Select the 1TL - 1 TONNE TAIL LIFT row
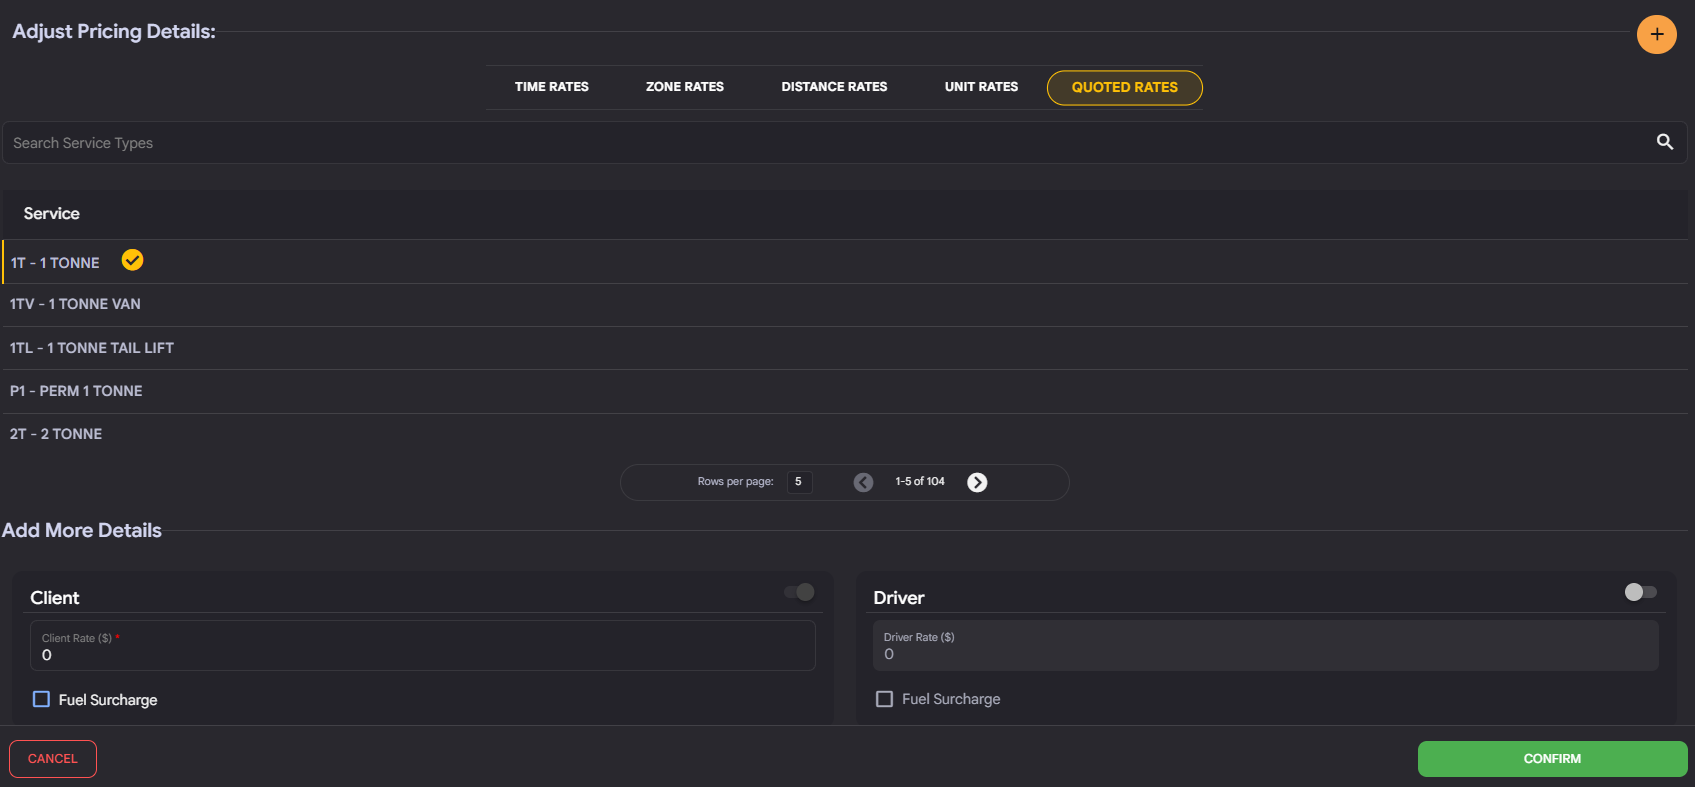Screen dimensions: 1695x787 coord(845,348)
